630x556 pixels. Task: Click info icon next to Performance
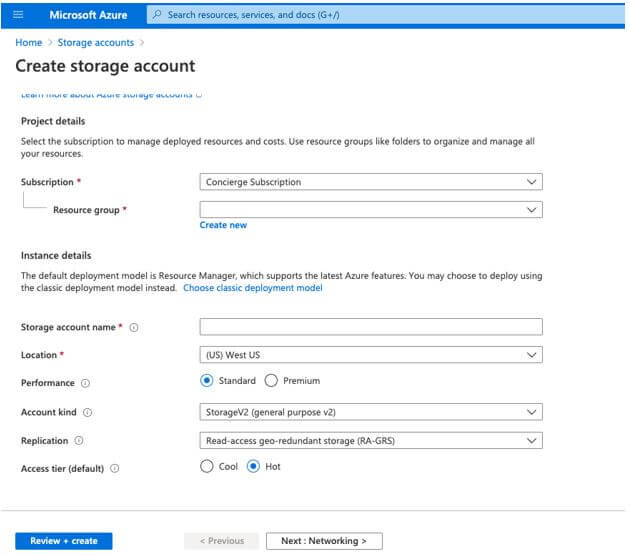click(x=85, y=382)
